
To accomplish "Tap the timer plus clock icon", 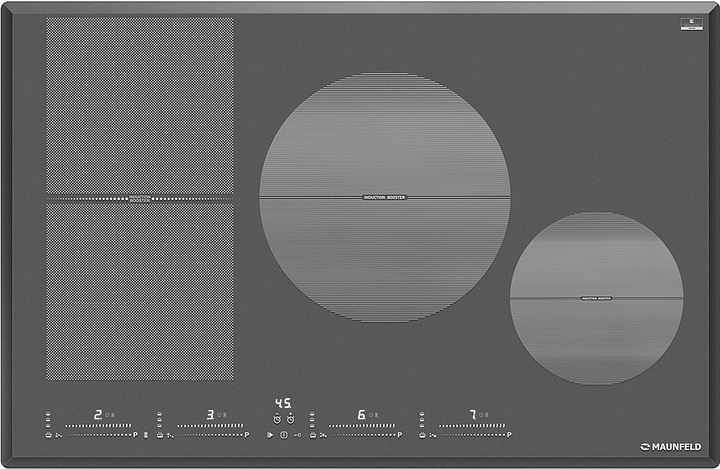I will coord(290,418).
